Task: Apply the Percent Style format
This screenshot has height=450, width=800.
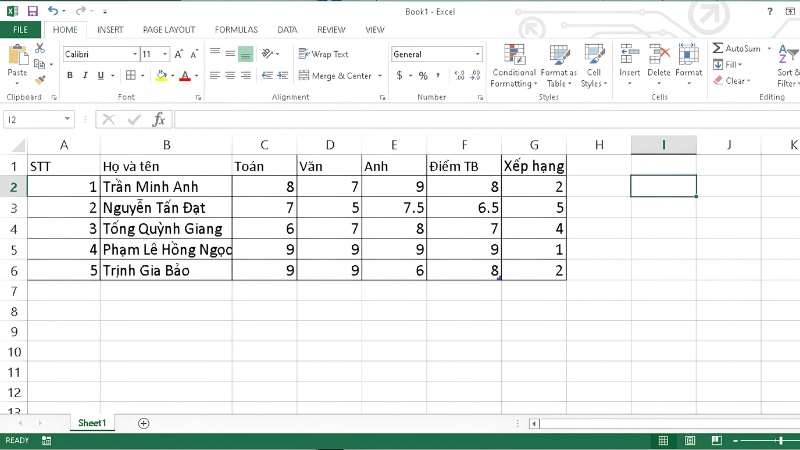Action: [x=423, y=76]
